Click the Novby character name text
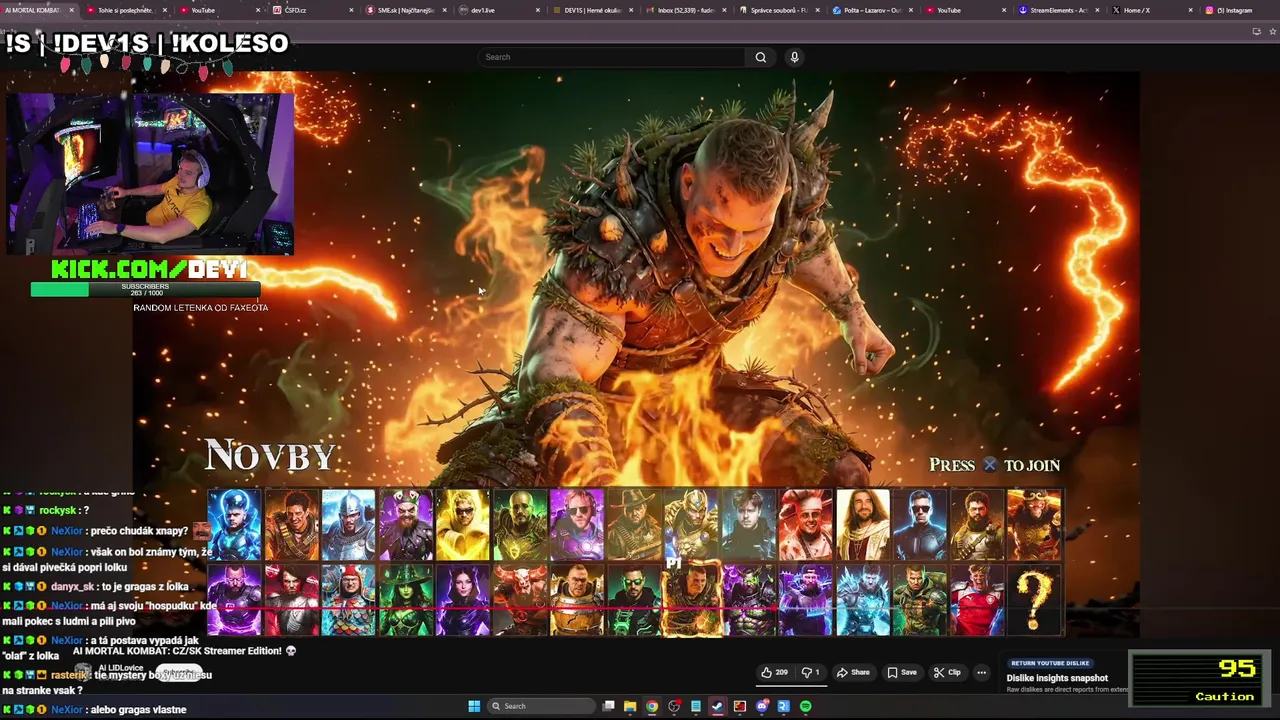The height and width of the screenshot is (720, 1280). tap(270, 456)
